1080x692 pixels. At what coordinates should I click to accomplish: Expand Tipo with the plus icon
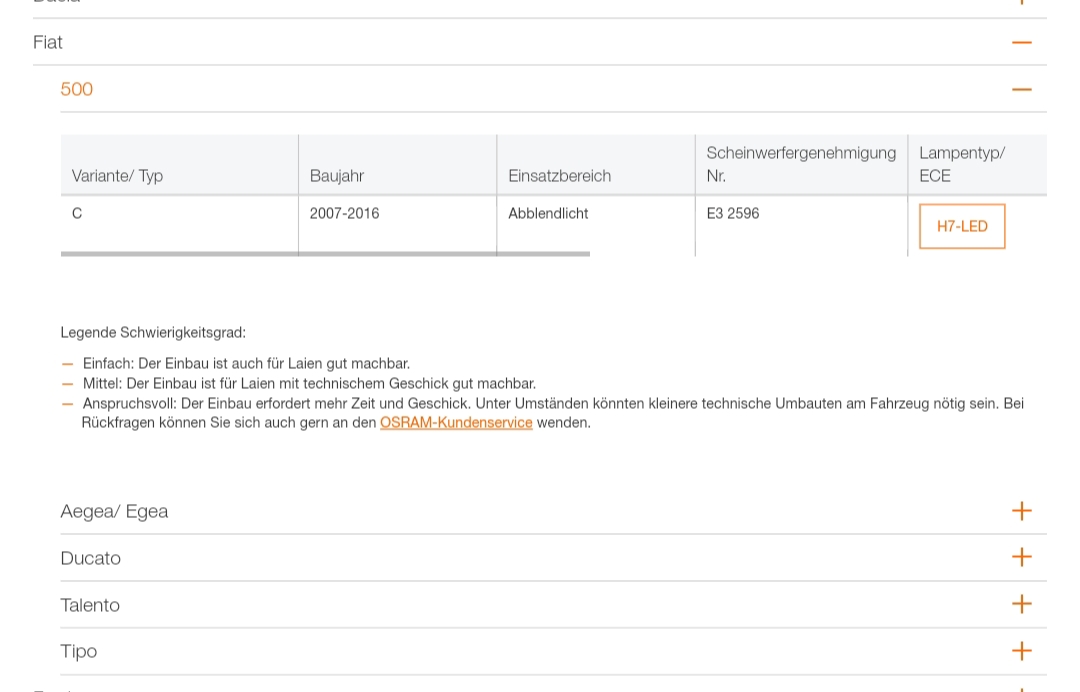pyautogui.click(x=1021, y=651)
